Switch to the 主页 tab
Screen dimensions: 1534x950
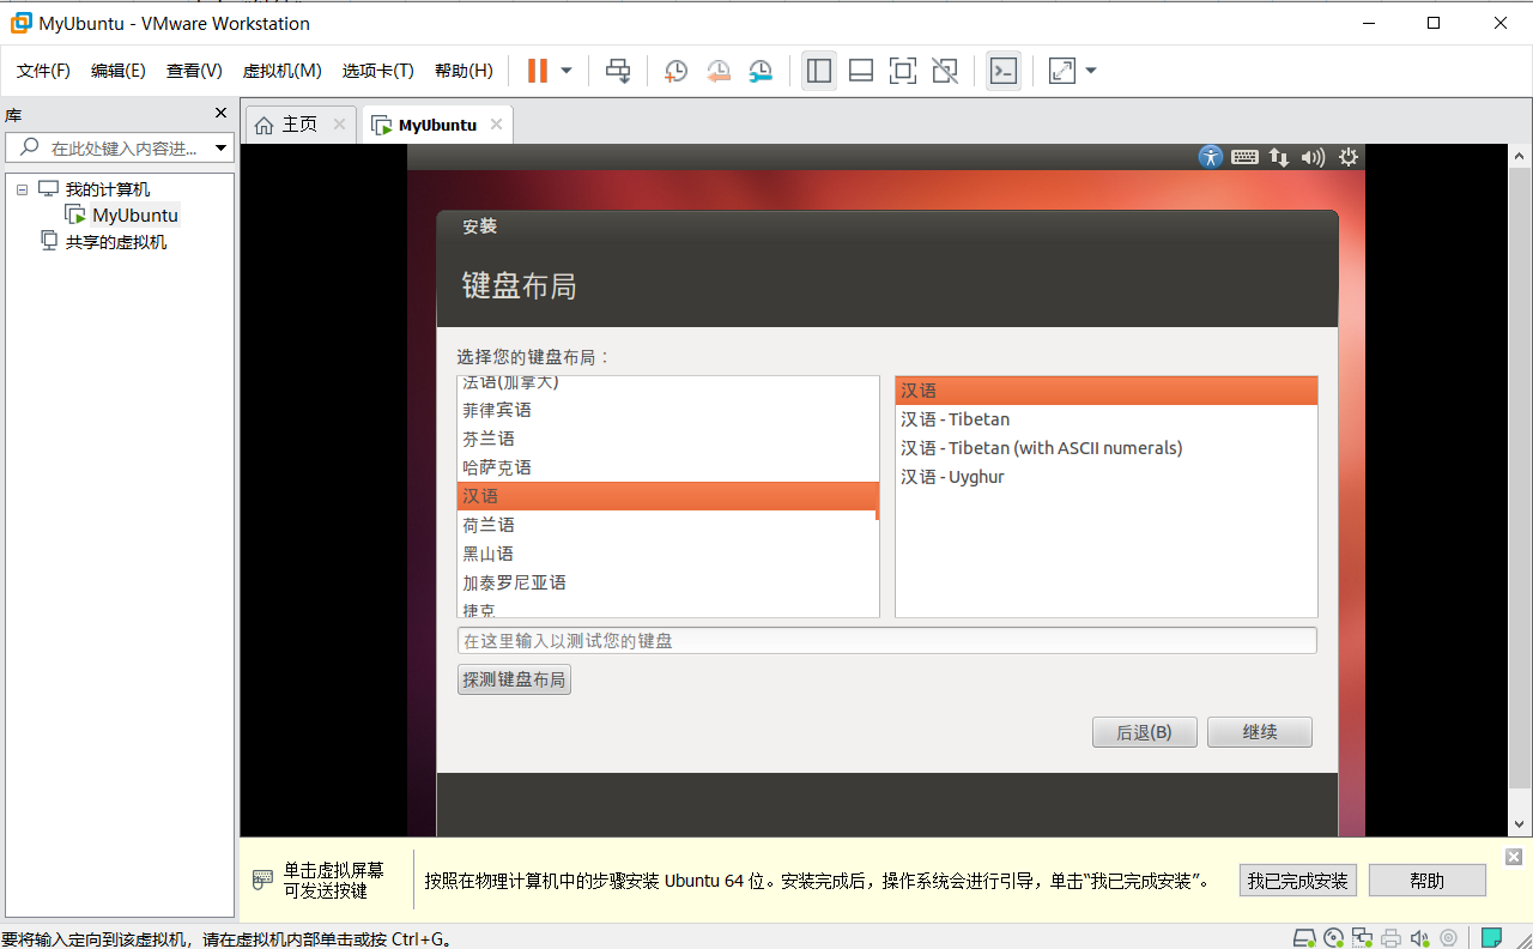299,124
